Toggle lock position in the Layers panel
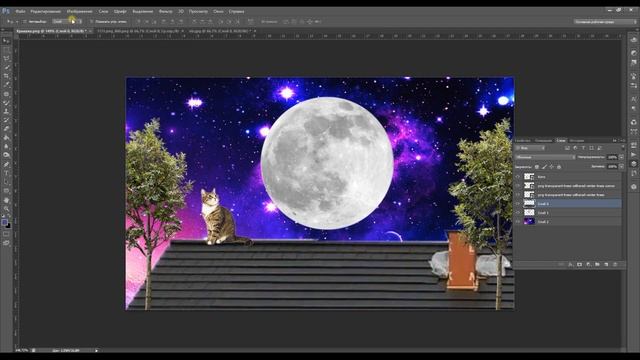The width and height of the screenshot is (640, 360). [x=551, y=167]
